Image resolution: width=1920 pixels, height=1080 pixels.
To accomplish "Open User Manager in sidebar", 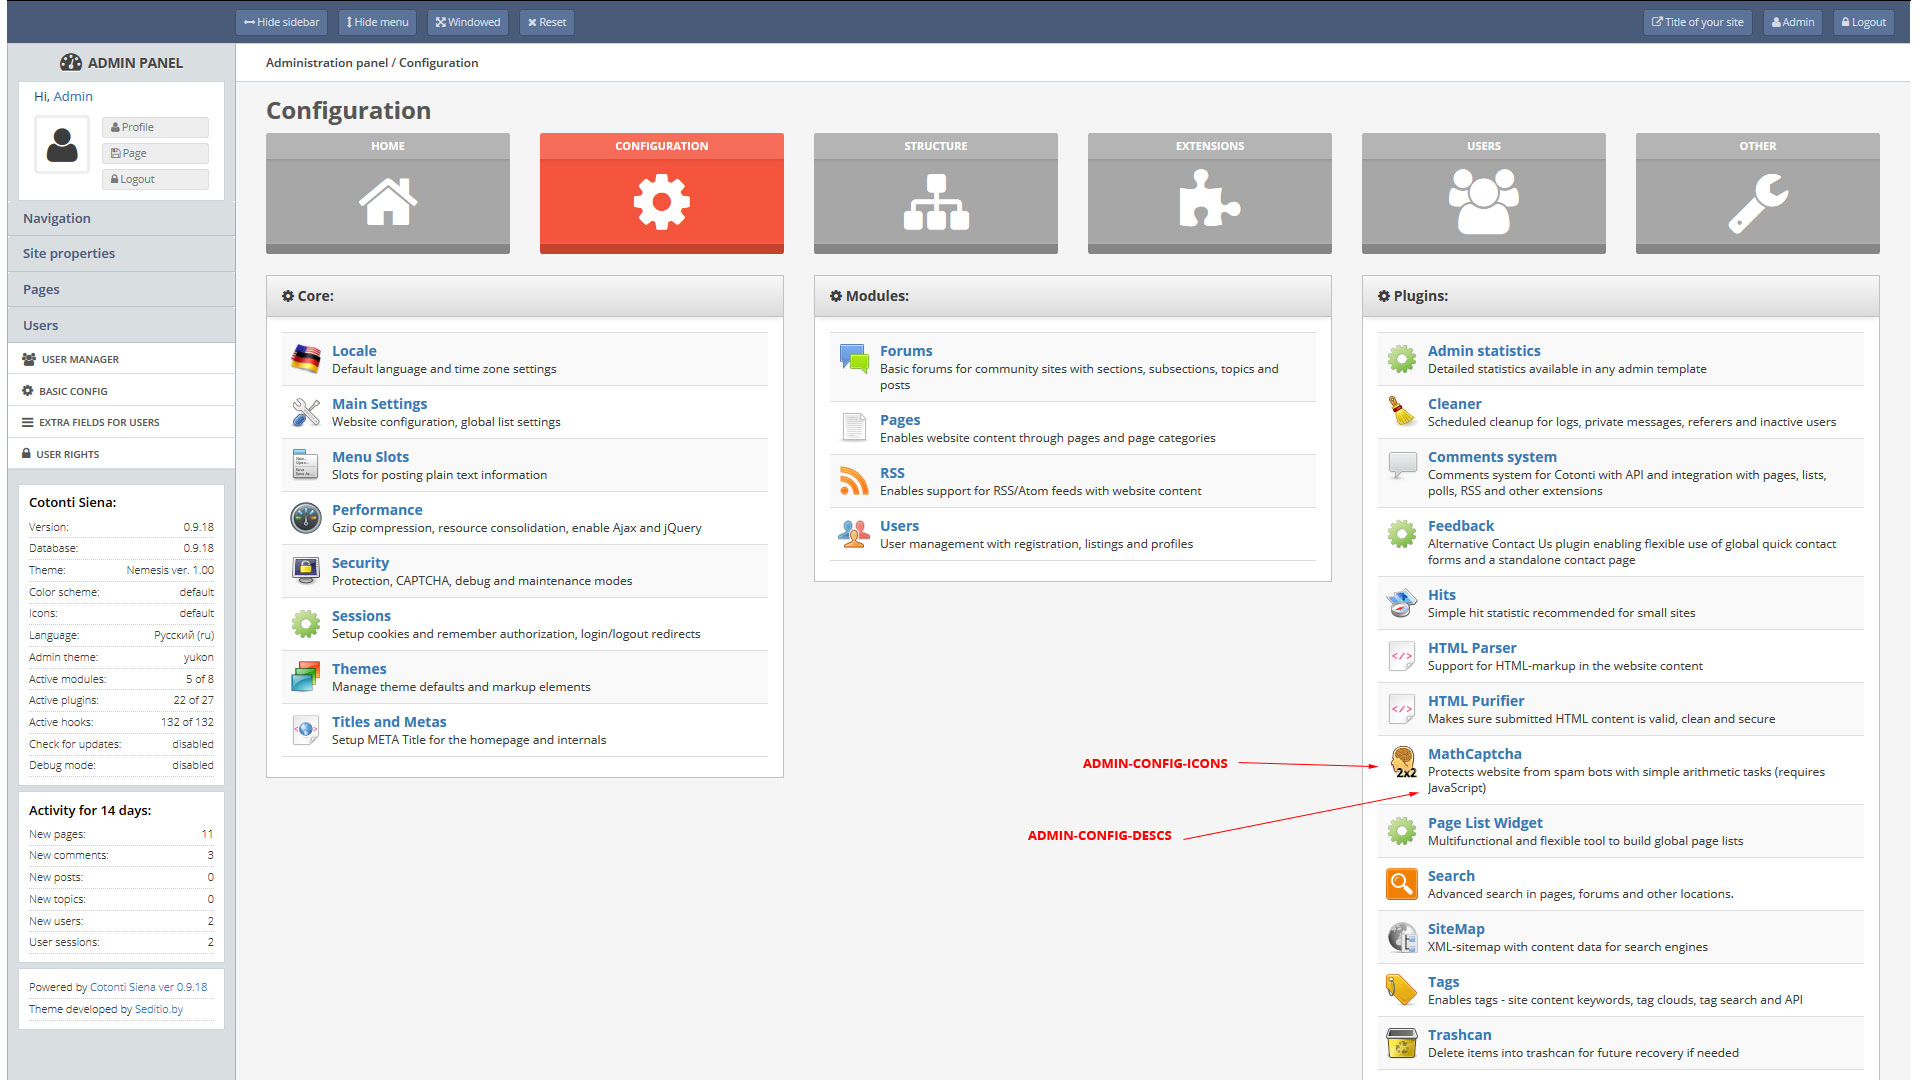I will click(80, 359).
